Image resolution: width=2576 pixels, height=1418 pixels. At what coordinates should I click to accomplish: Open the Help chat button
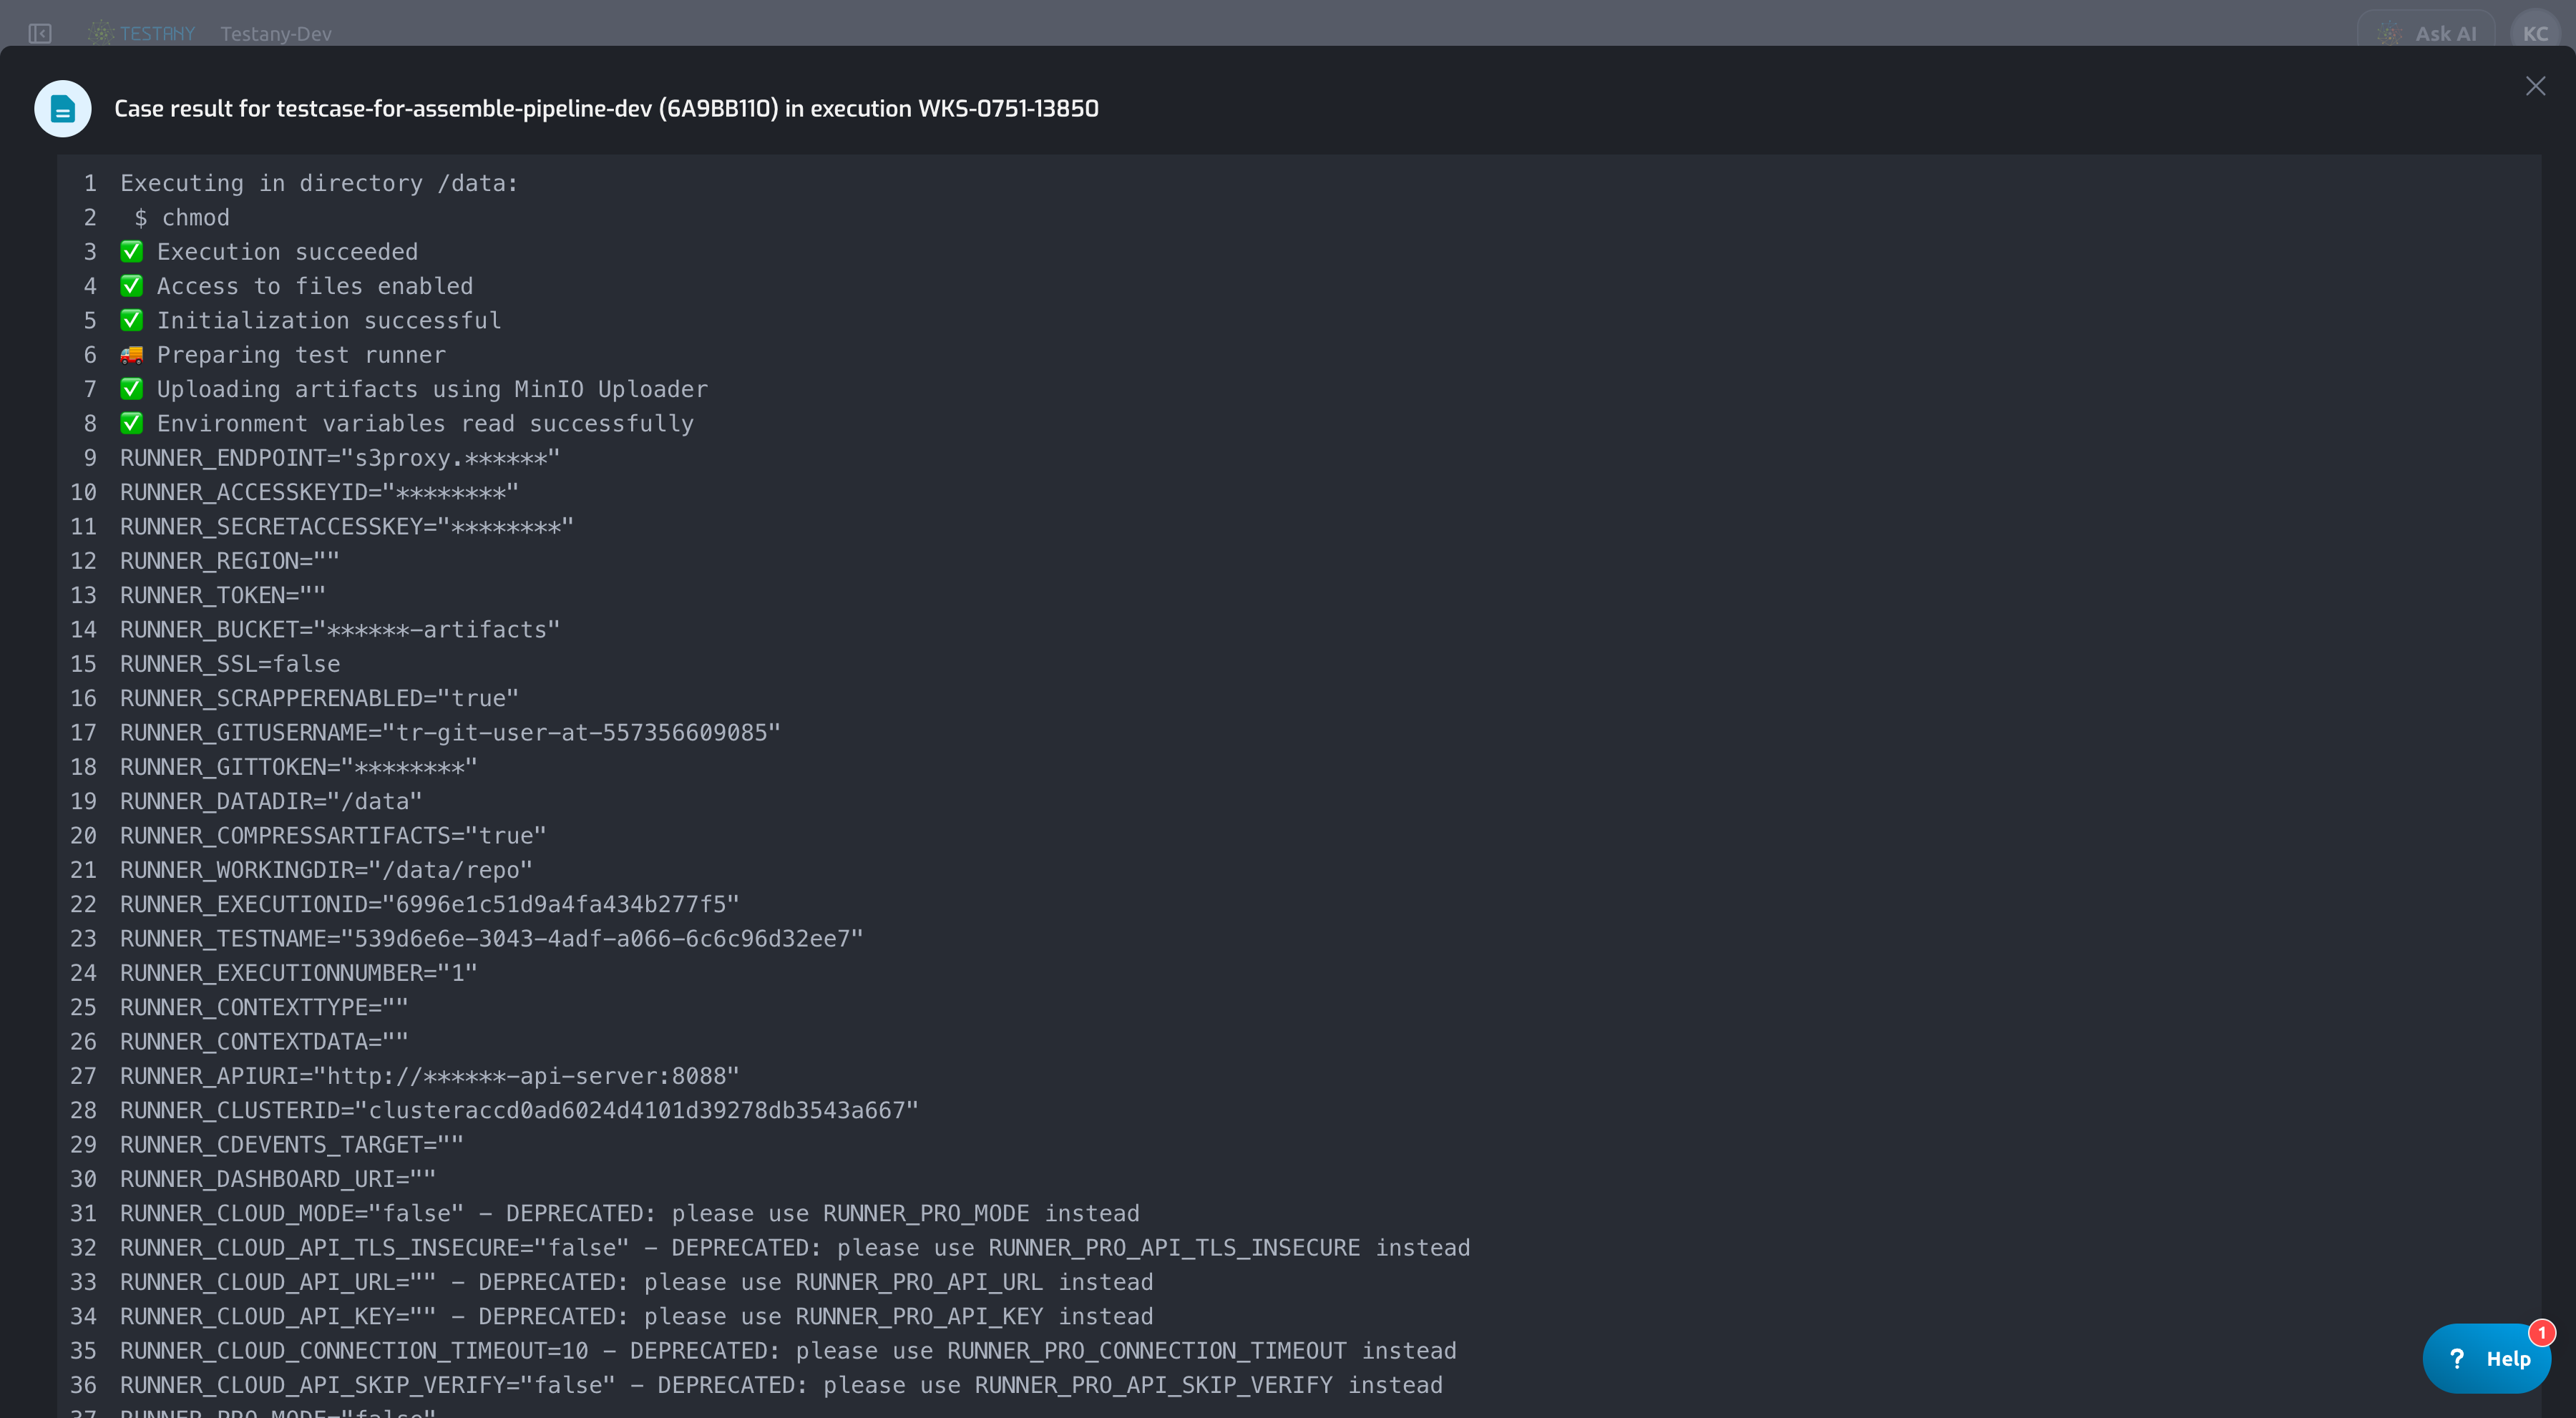pyautogui.click(x=2486, y=1358)
